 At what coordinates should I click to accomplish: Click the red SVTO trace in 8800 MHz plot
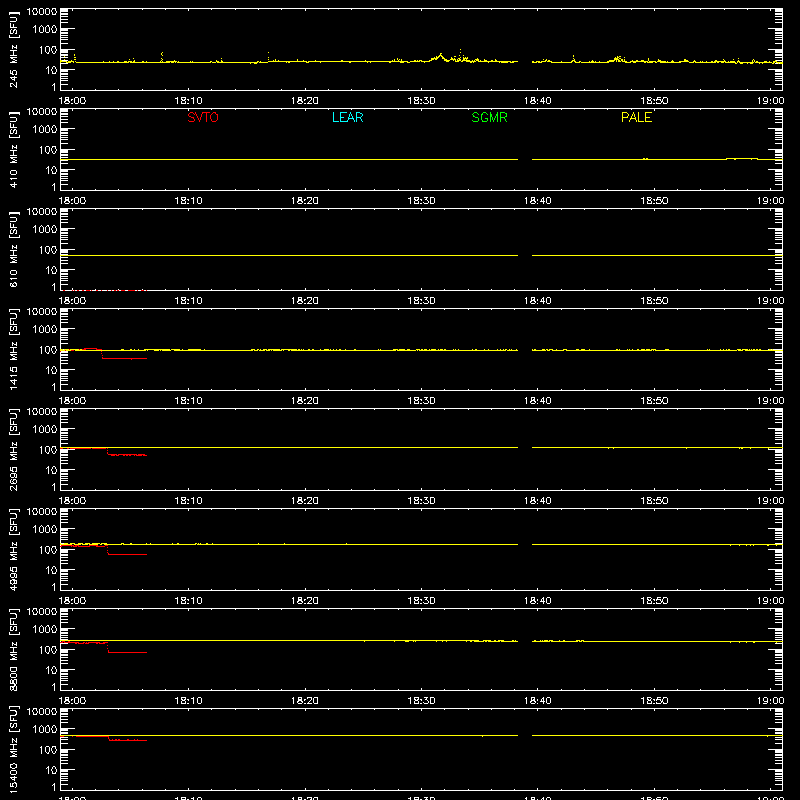[104, 647]
